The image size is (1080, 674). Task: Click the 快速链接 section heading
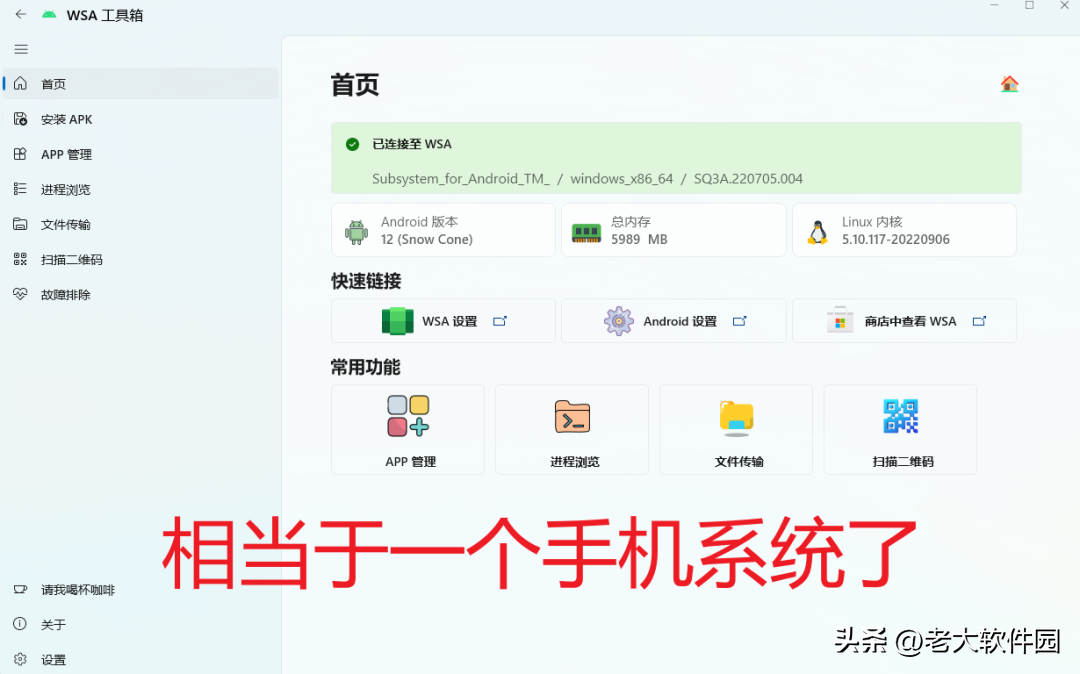366,281
